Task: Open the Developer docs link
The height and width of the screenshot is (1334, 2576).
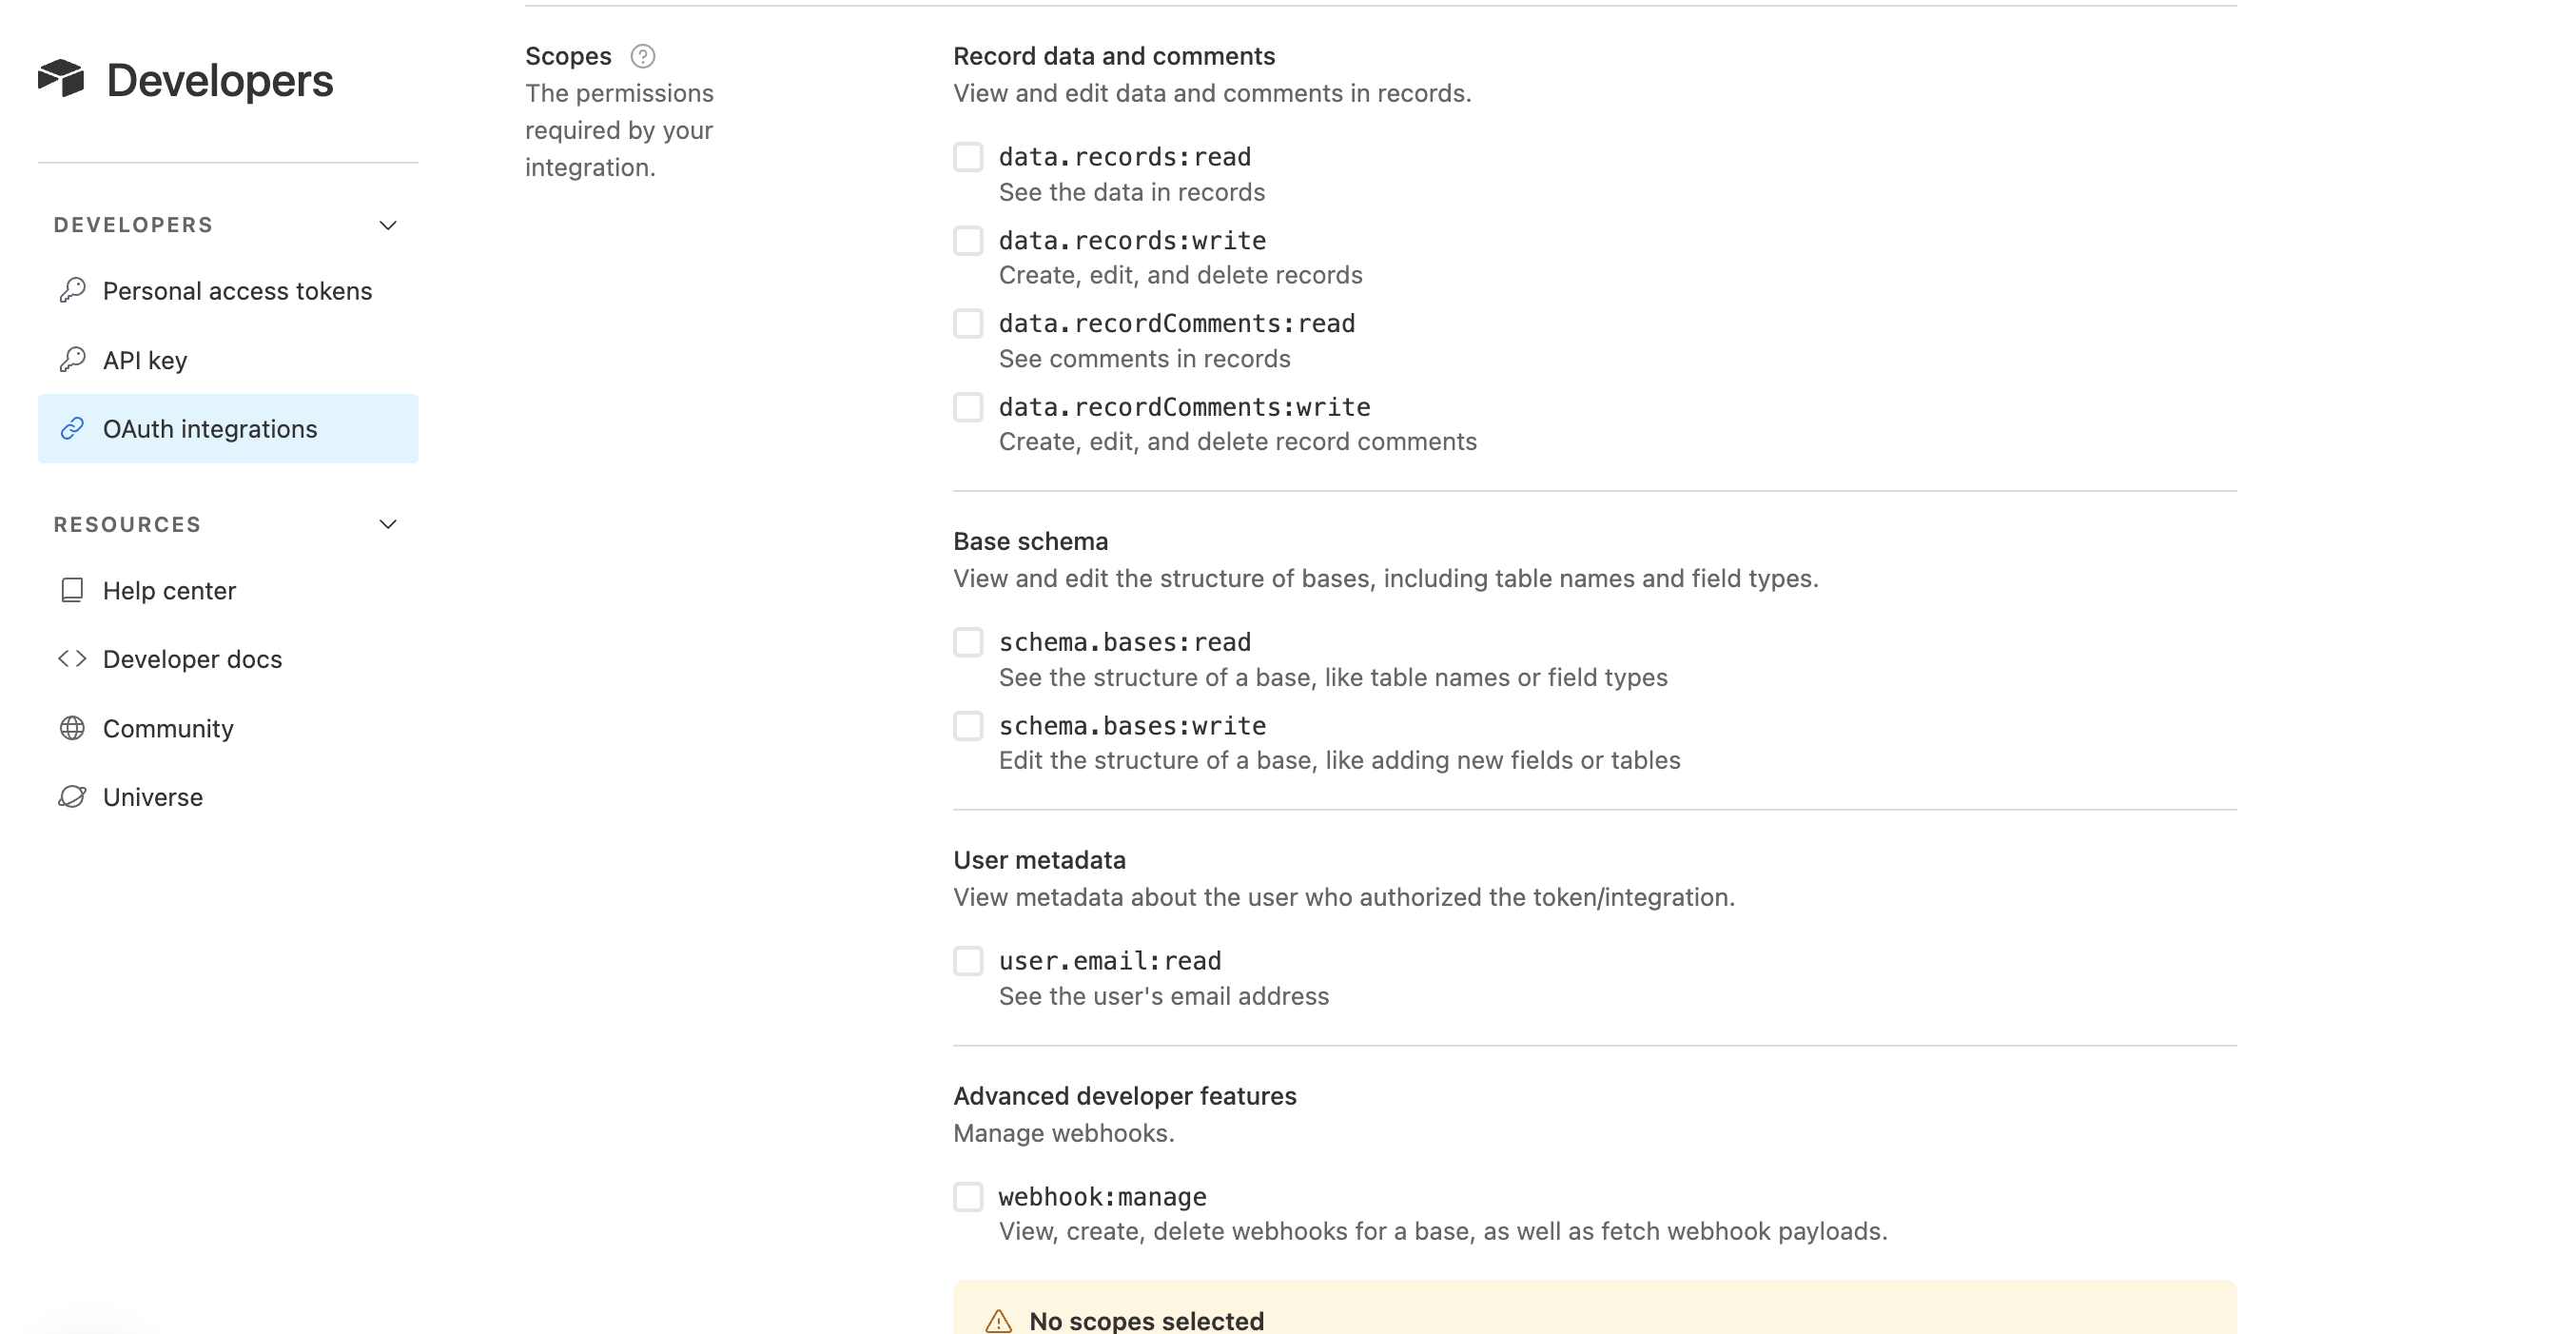Action: [x=192, y=658]
